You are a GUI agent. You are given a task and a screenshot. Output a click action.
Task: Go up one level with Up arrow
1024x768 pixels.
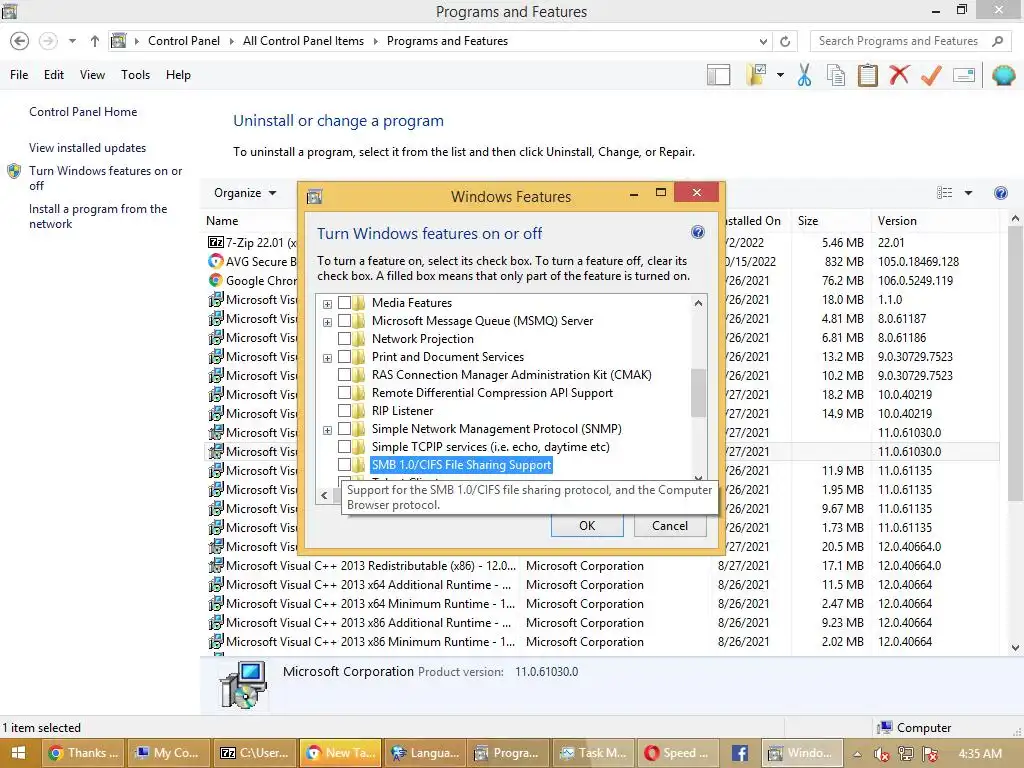95,41
